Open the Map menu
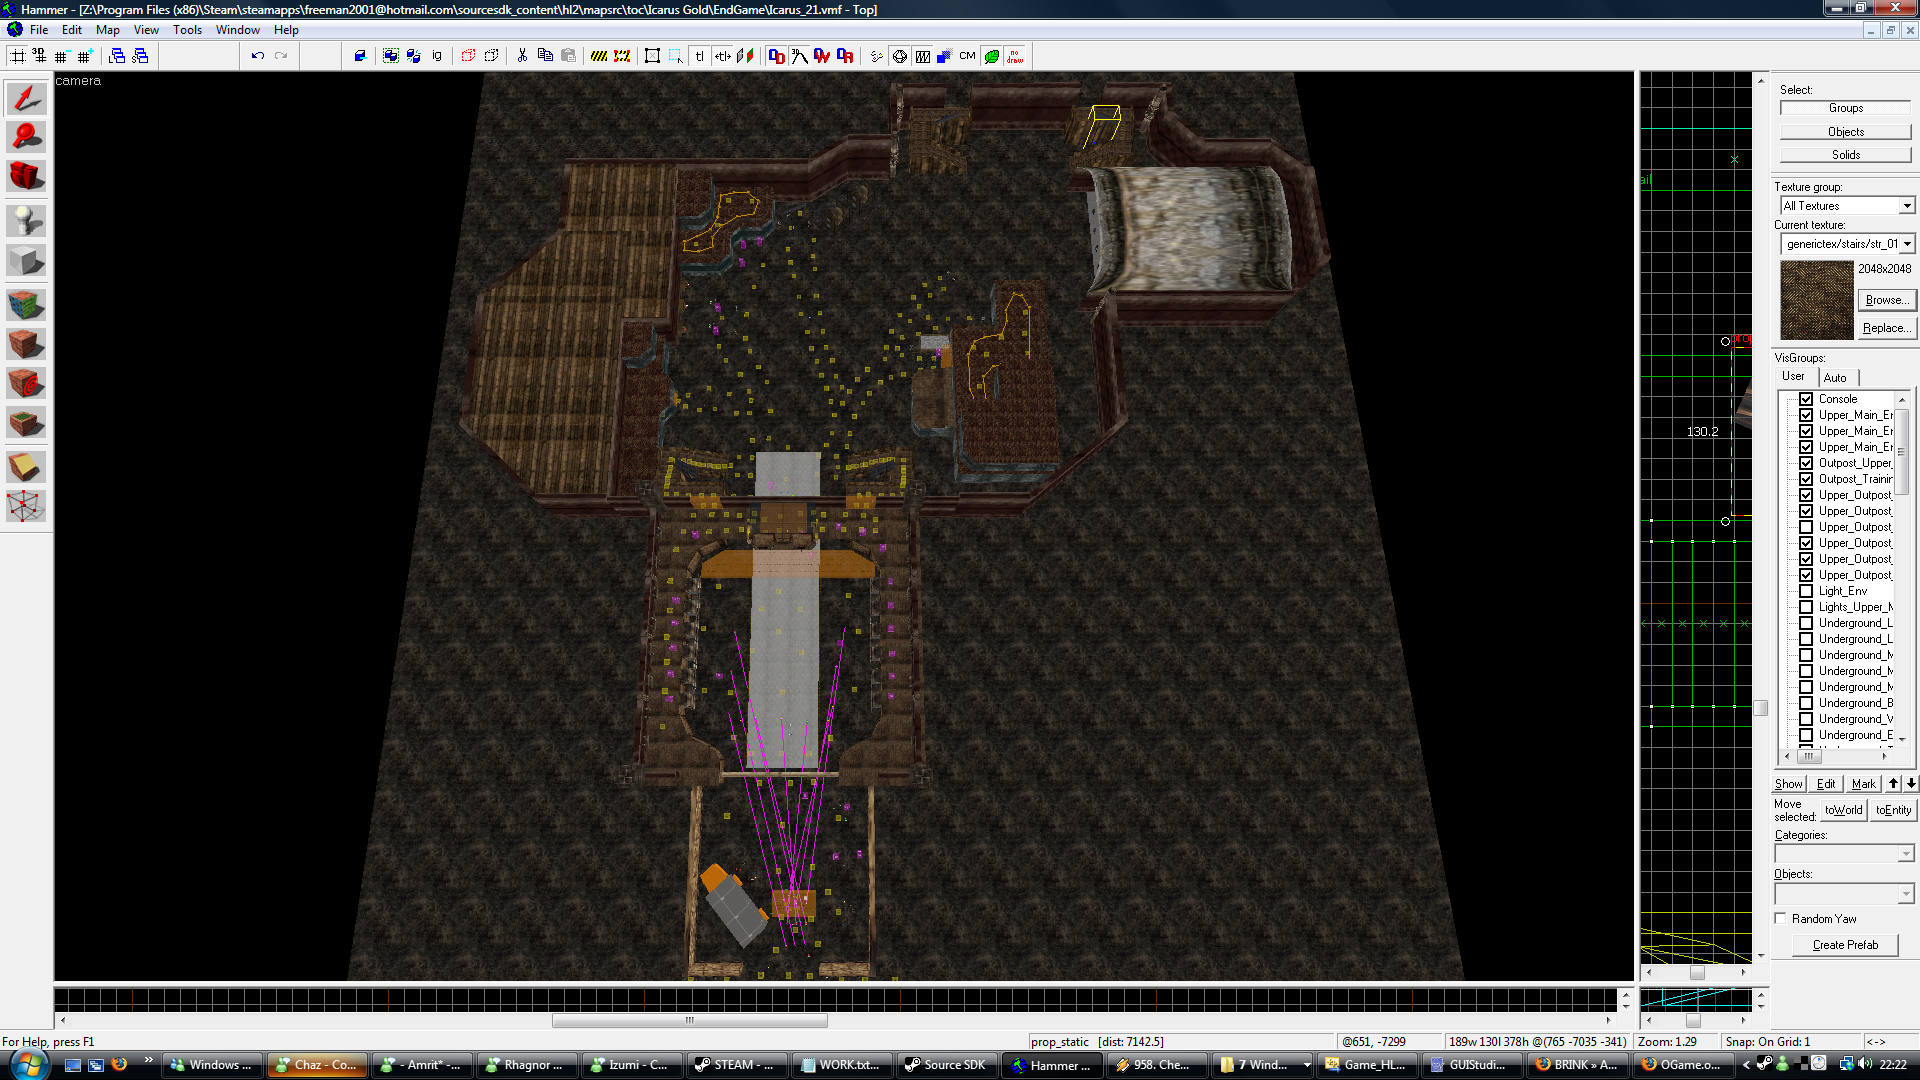Screen dimensions: 1920x1080 tap(108, 30)
